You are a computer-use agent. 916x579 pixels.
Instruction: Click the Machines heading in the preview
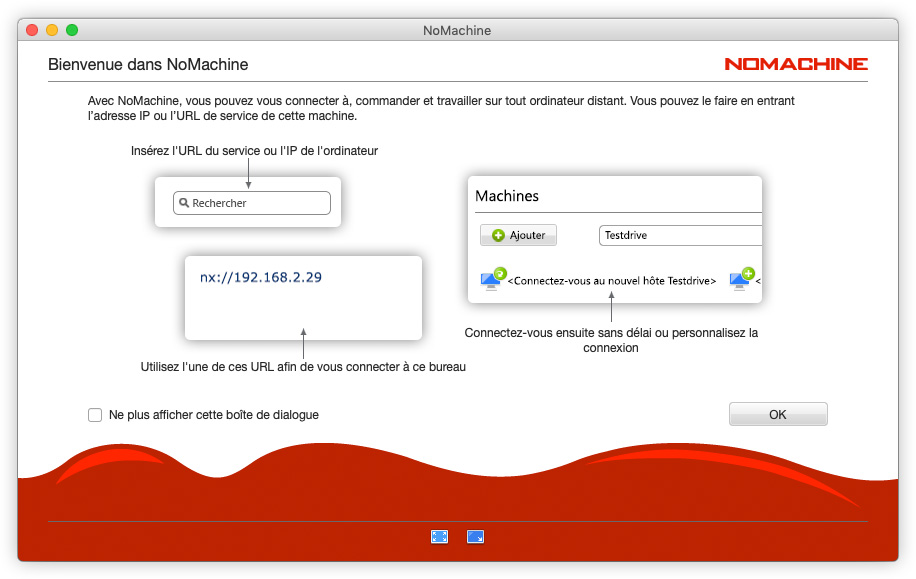click(x=507, y=196)
